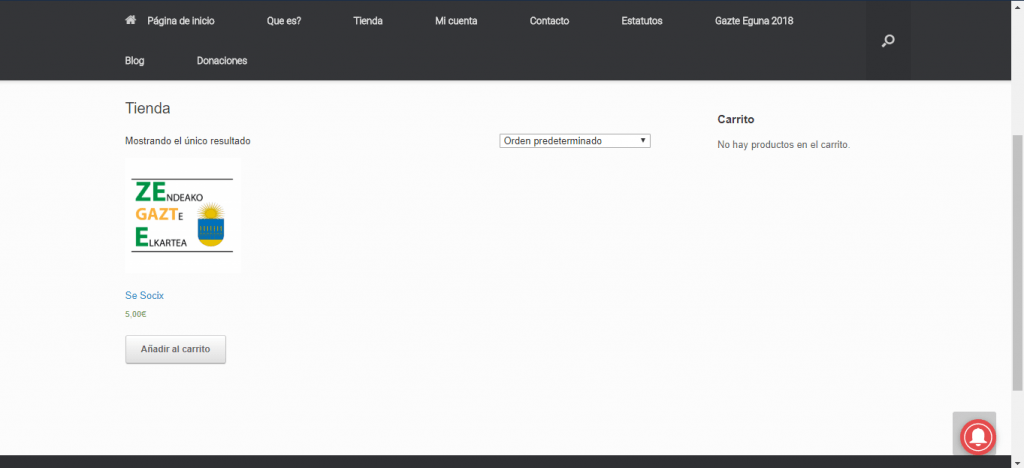This screenshot has width=1024, height=468.
Task: Open the Tienda menu item
Action: [x=368, y=21]
